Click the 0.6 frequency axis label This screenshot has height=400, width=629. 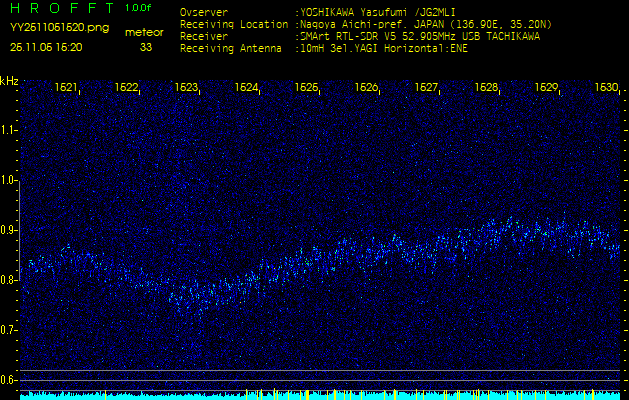click(x=9, y=379)
